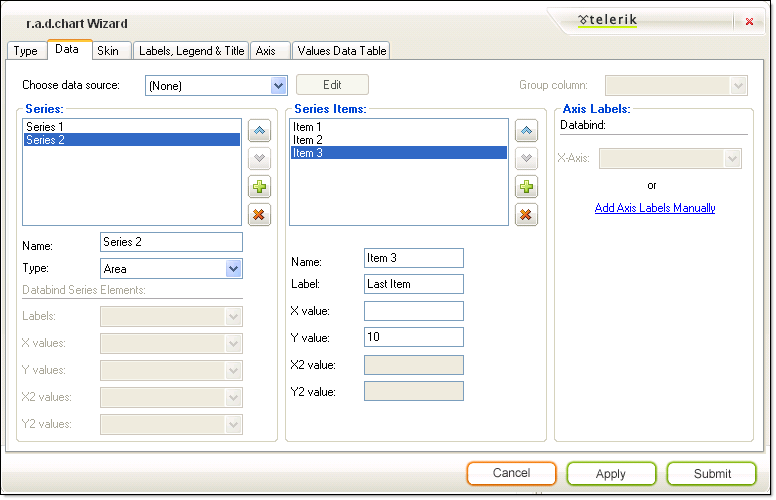Open the Values Data Table tab

pyautogui.click(x=341, y=51)
